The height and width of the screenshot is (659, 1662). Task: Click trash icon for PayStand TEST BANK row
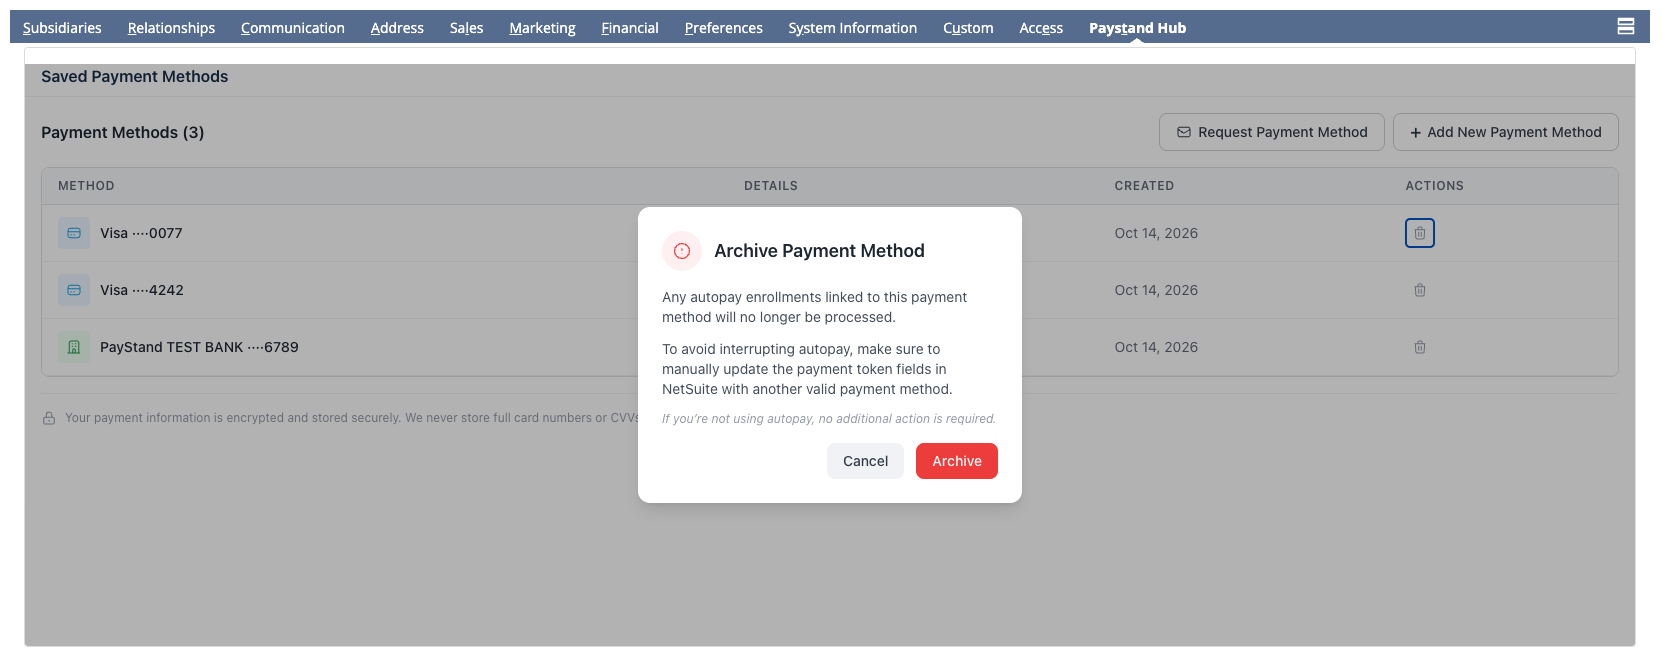1419,347
